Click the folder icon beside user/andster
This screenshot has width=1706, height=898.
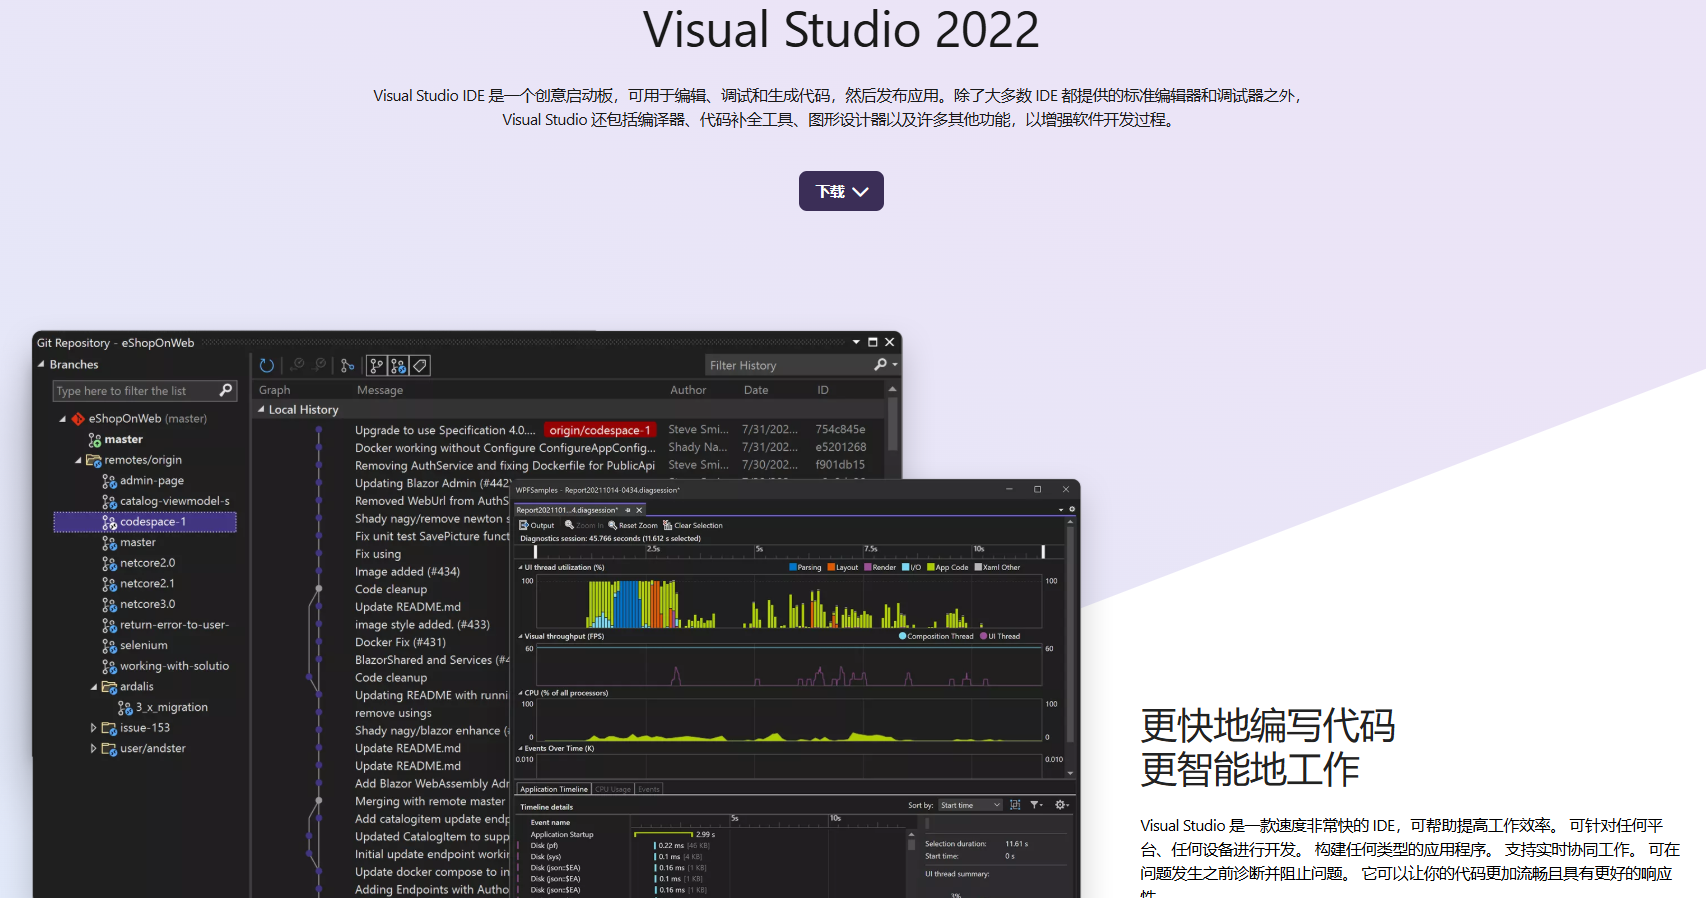109,749
